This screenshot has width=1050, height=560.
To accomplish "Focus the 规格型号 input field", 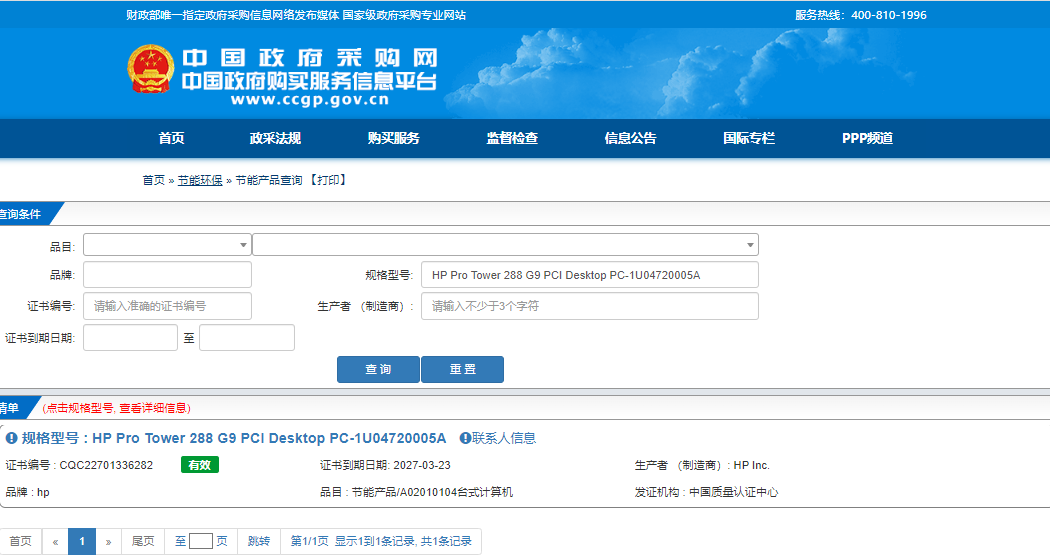I will click(x=590, y=275).
